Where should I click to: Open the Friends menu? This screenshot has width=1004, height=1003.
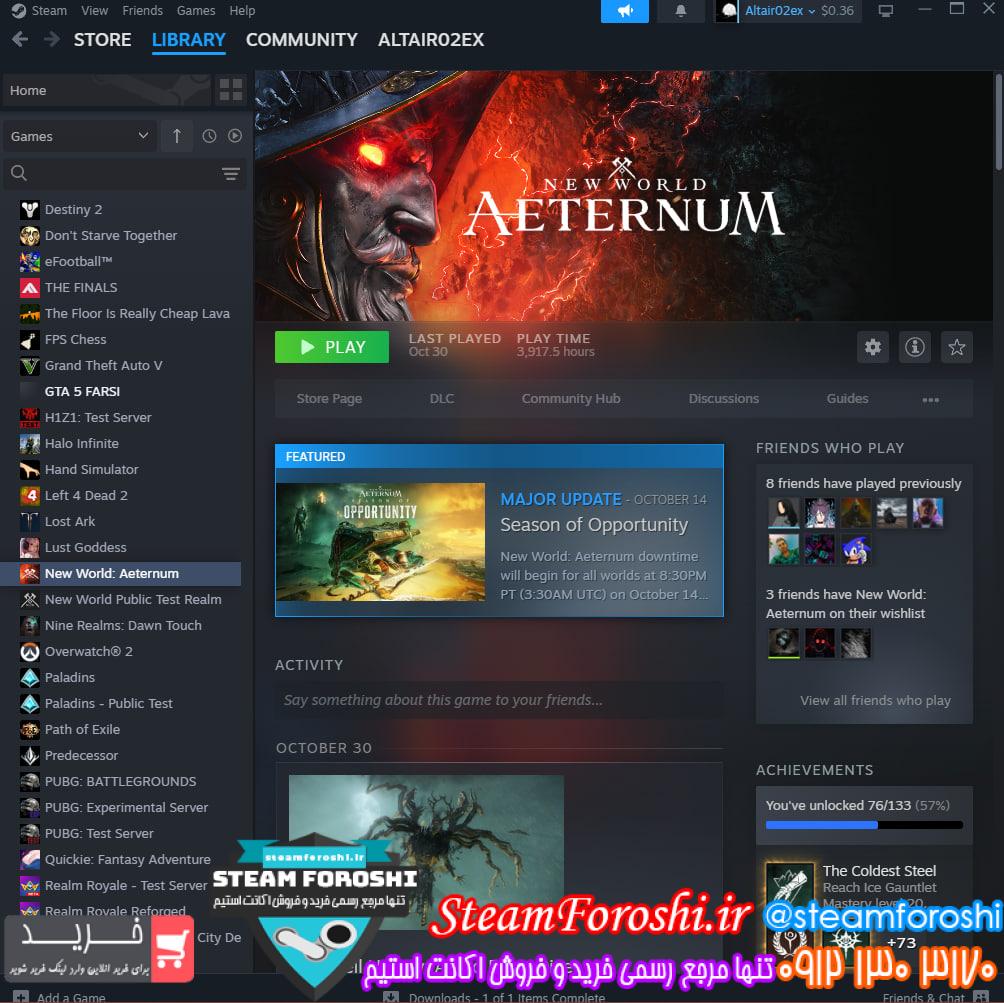coord(142,11)
